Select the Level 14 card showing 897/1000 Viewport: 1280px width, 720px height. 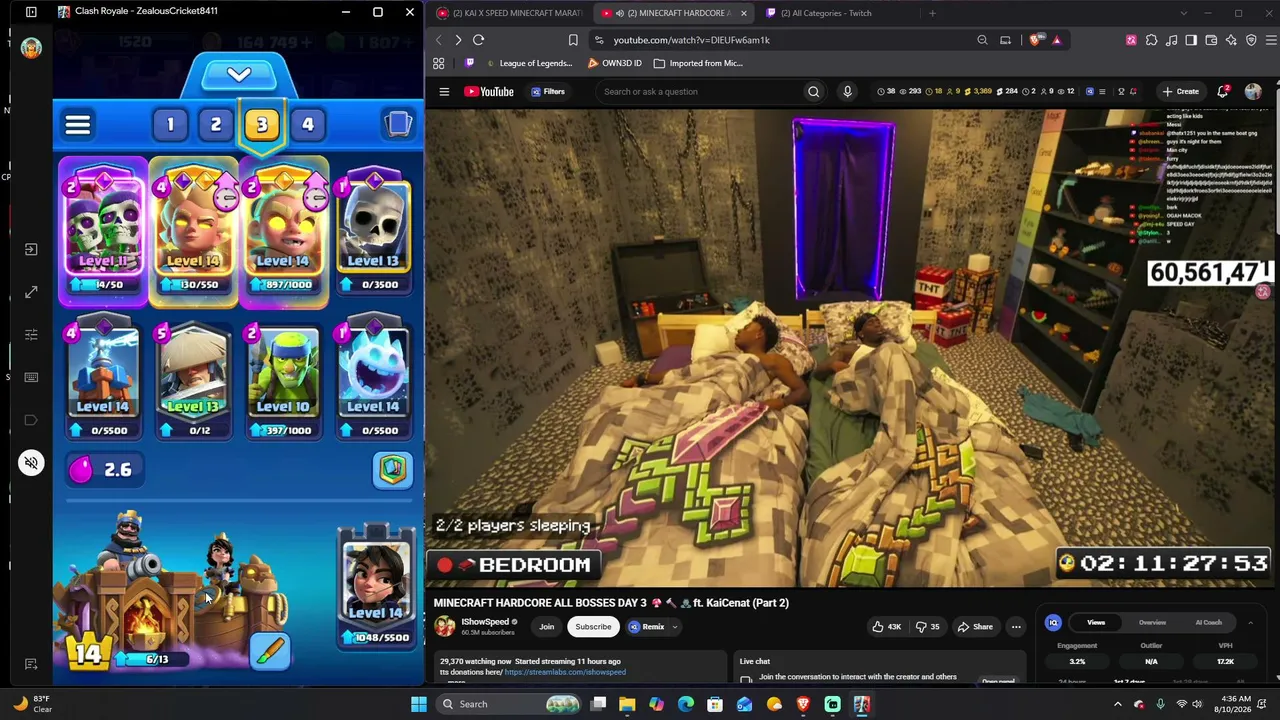[283, 232]
